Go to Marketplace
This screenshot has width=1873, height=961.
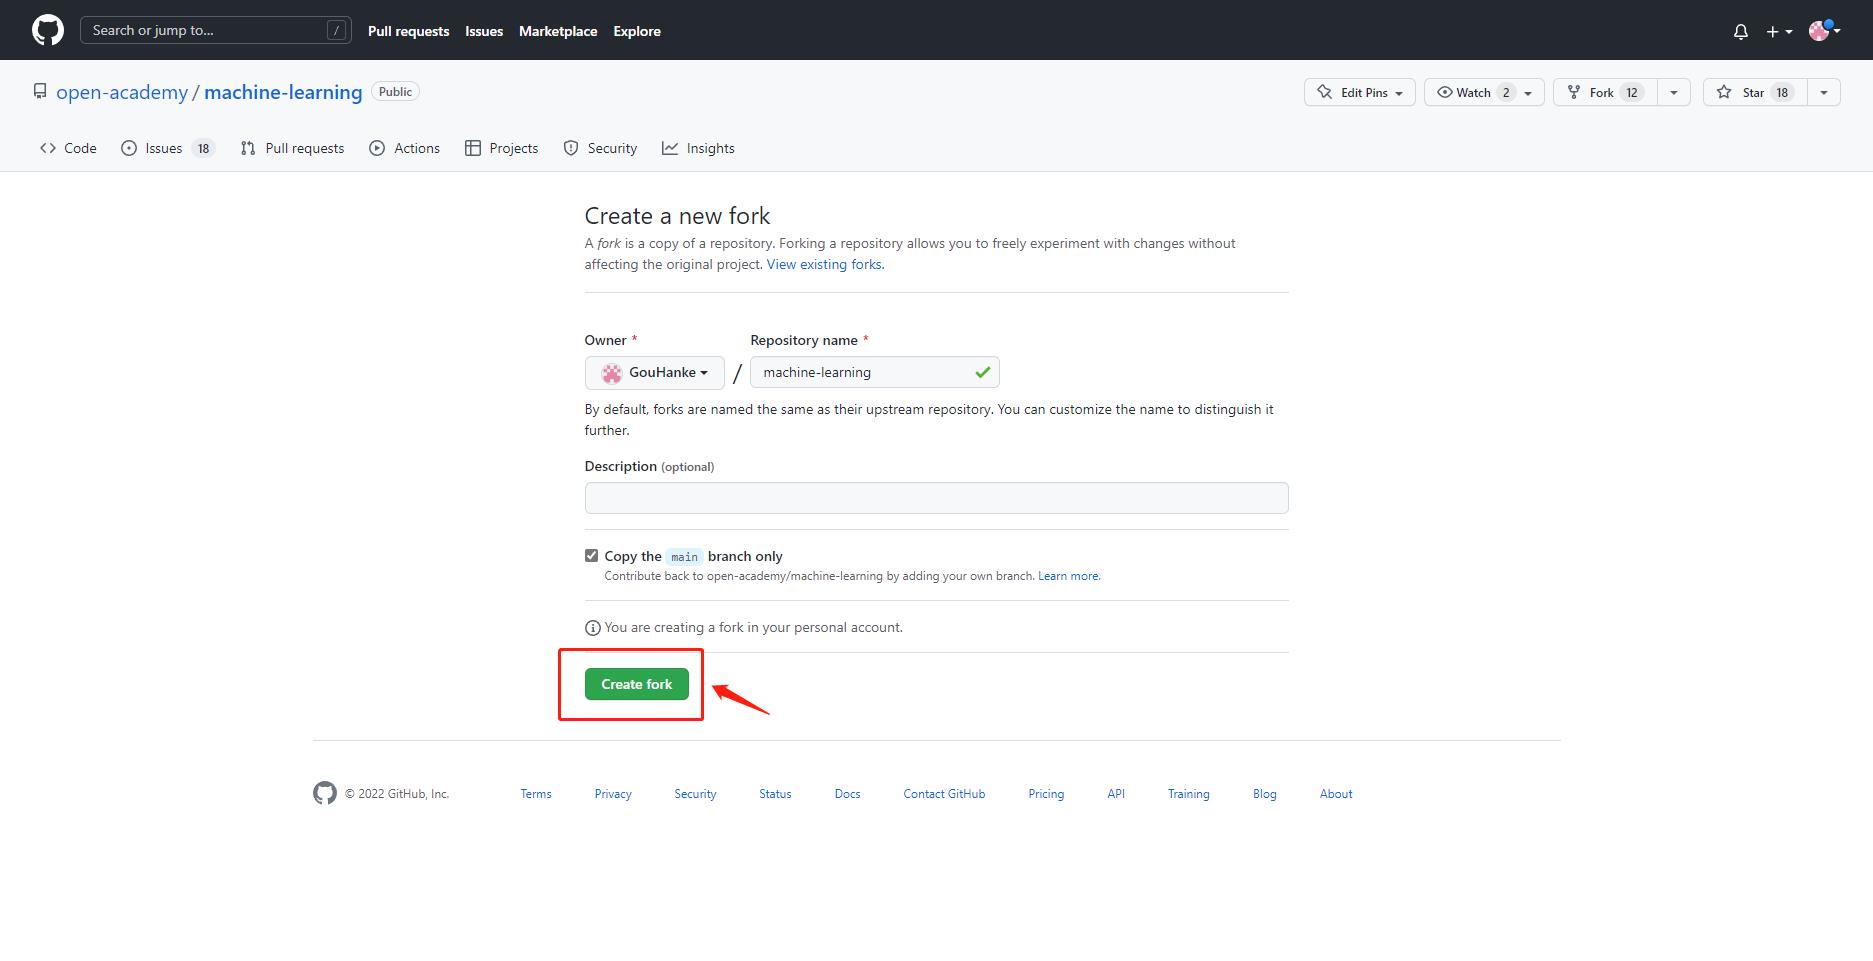[x=558, y=31]
